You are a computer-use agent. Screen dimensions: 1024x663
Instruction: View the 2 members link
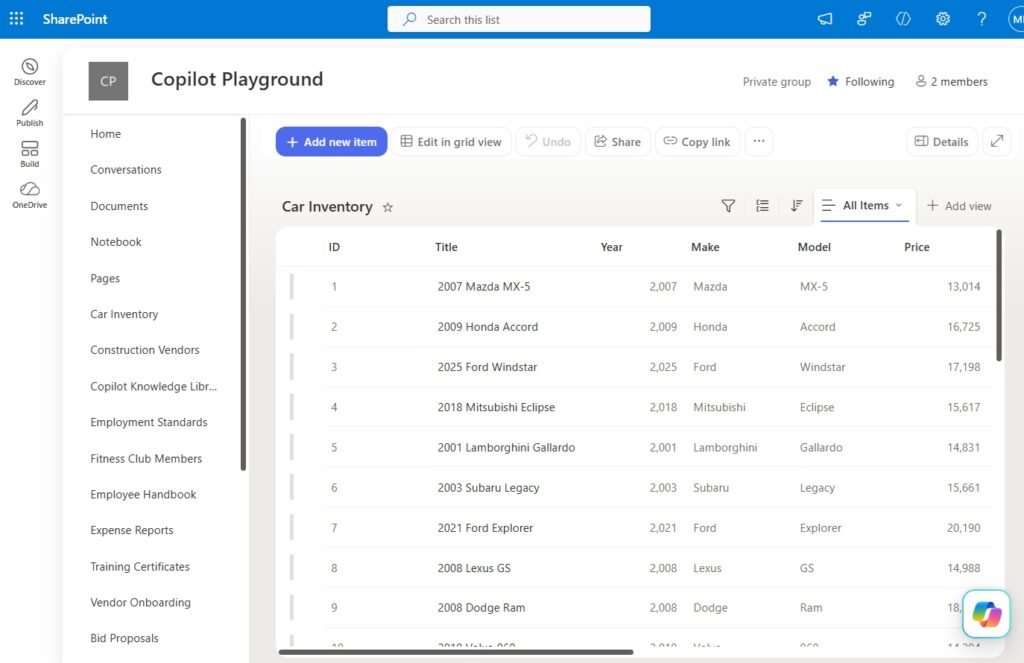(x=952, y=81)
